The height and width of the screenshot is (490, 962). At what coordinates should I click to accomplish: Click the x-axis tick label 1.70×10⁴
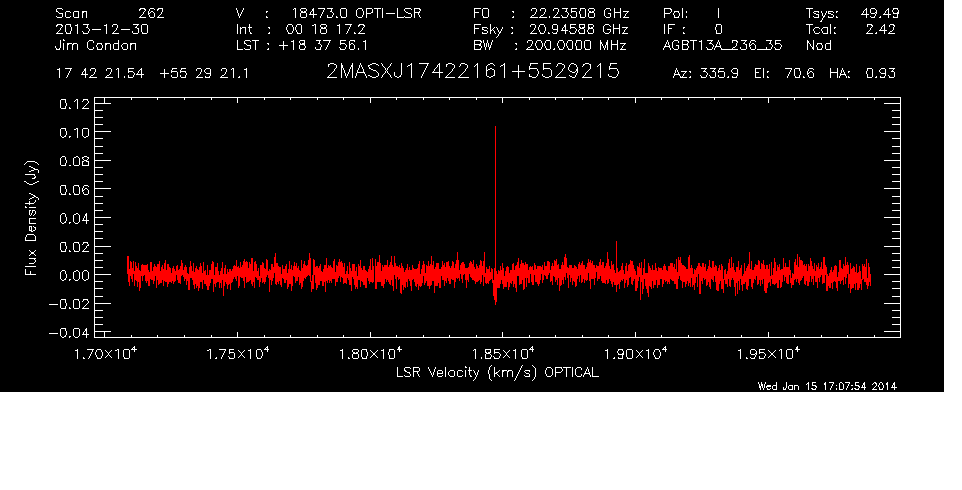pyautogui.click(x=105, y=354)
